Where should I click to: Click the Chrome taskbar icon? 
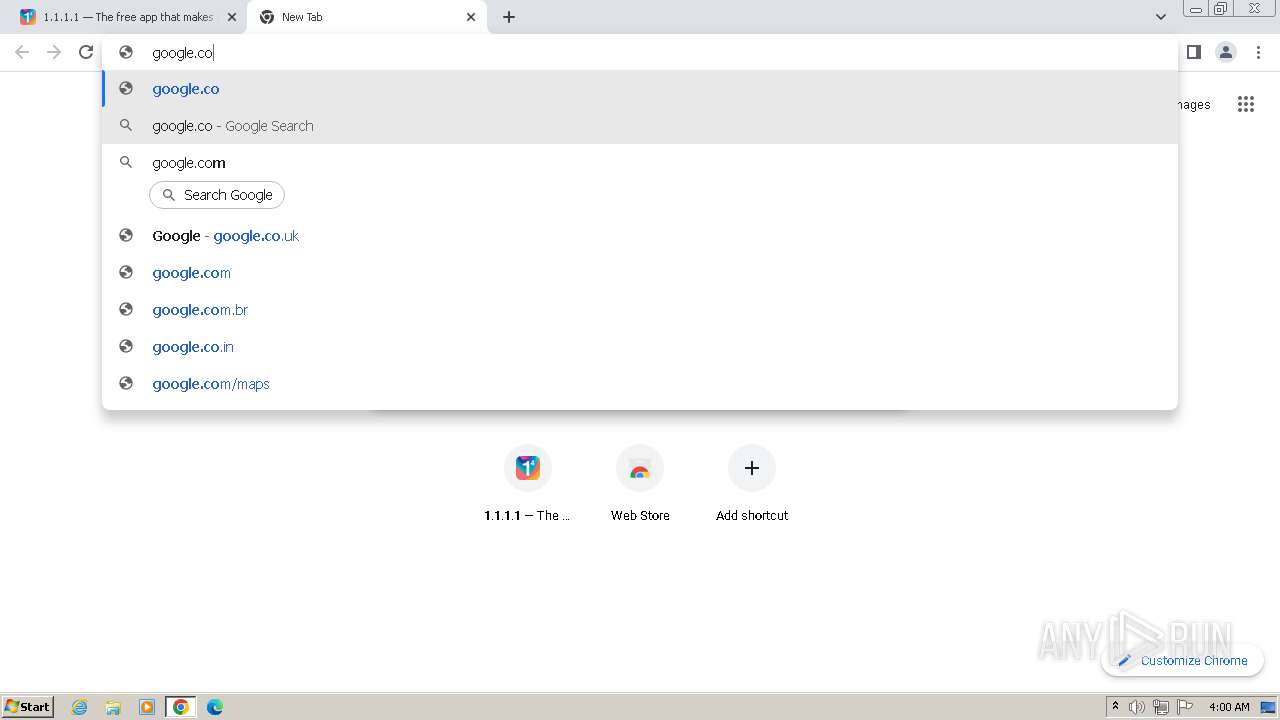(x=181, y=707)
